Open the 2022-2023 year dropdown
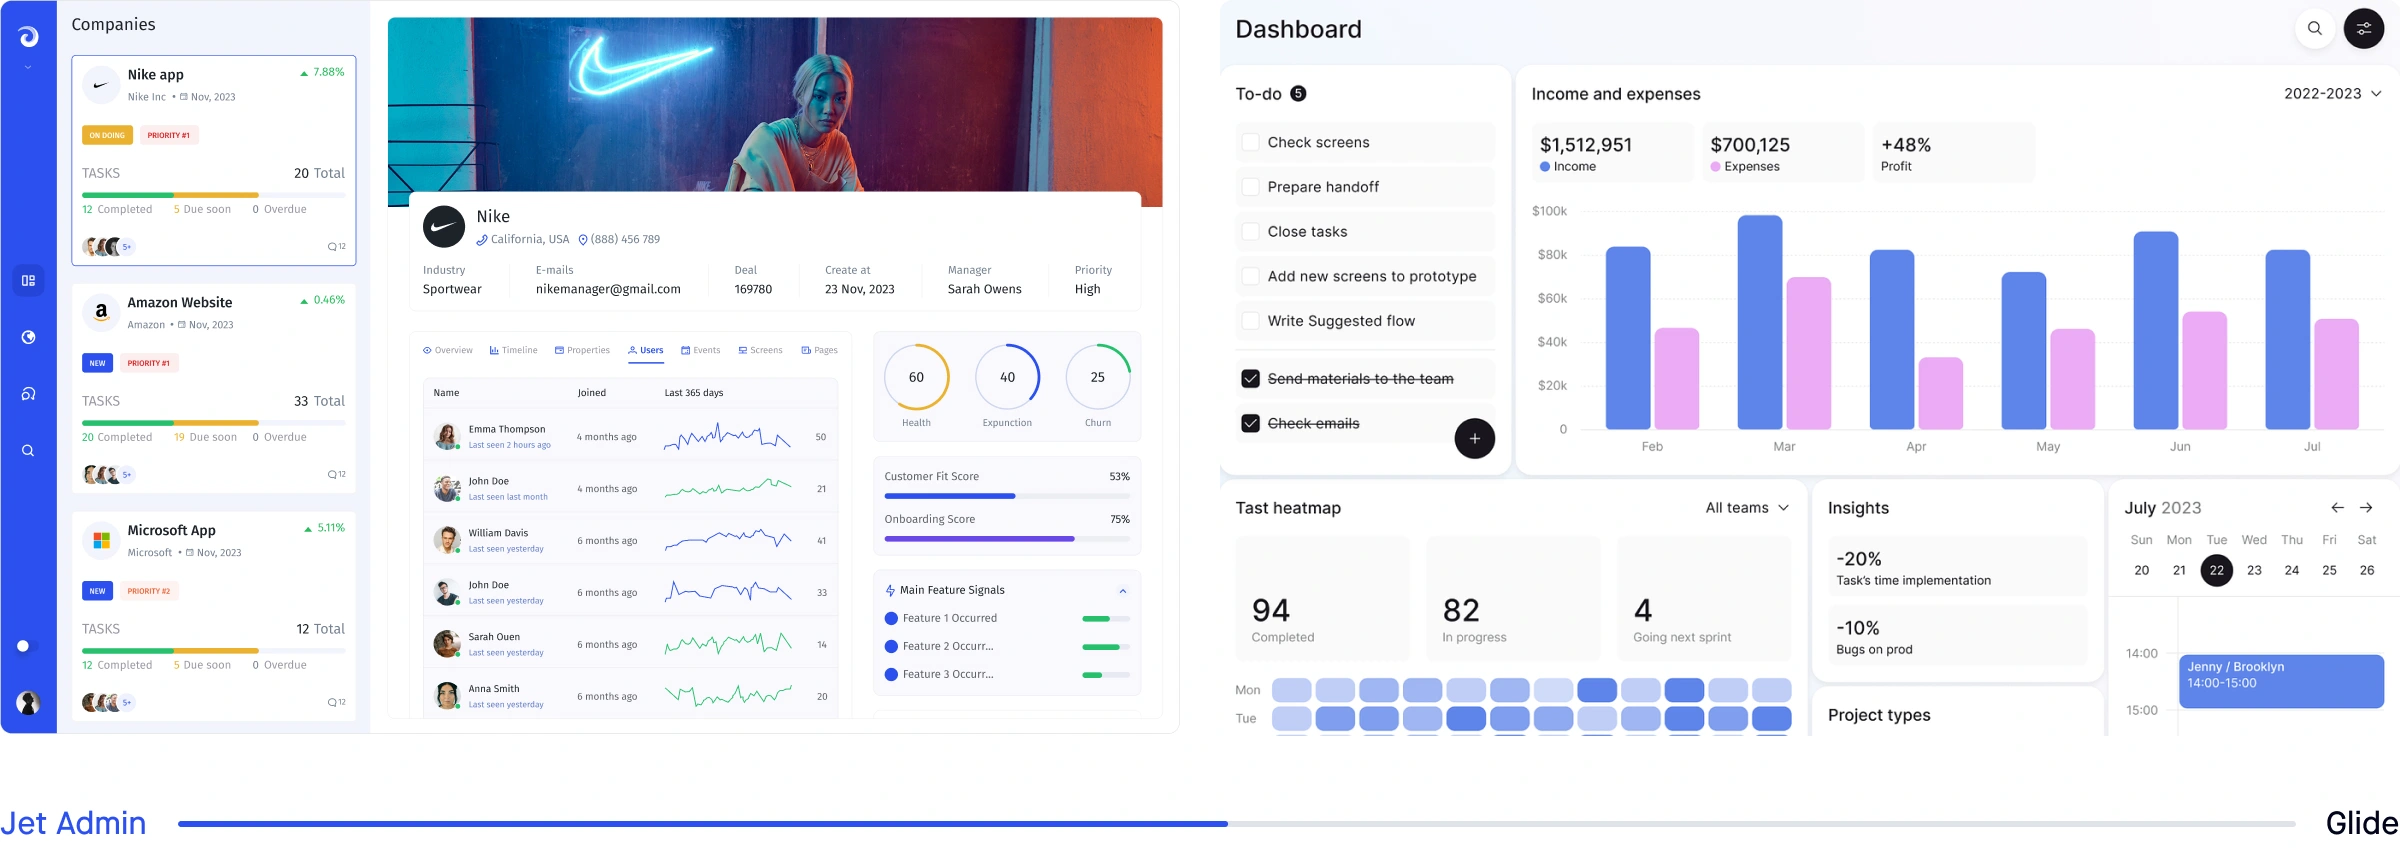The image size is (2400, 848). [2332, 94]
